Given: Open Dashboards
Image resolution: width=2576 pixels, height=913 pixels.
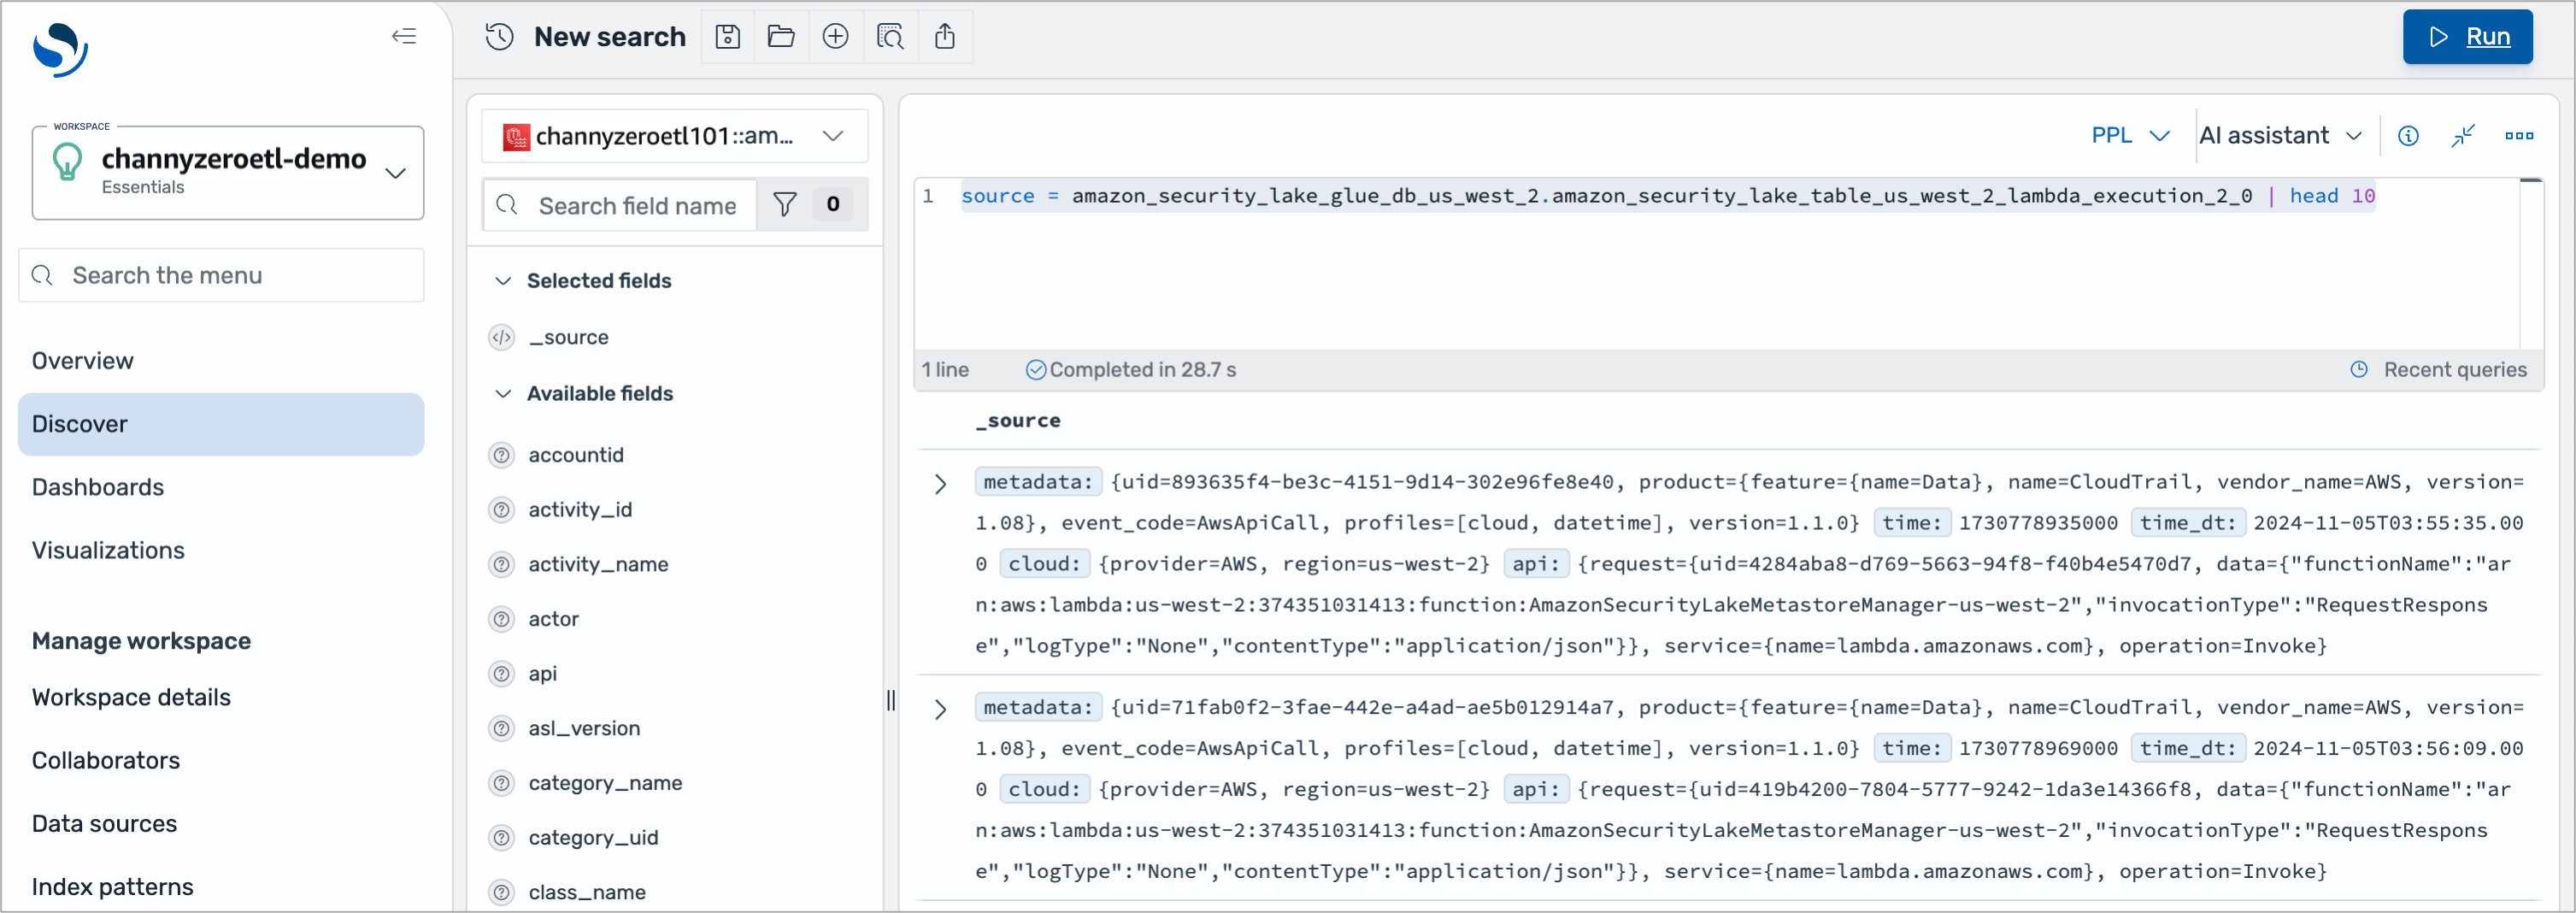Looking at the screenshot, I should click(98, 487).
